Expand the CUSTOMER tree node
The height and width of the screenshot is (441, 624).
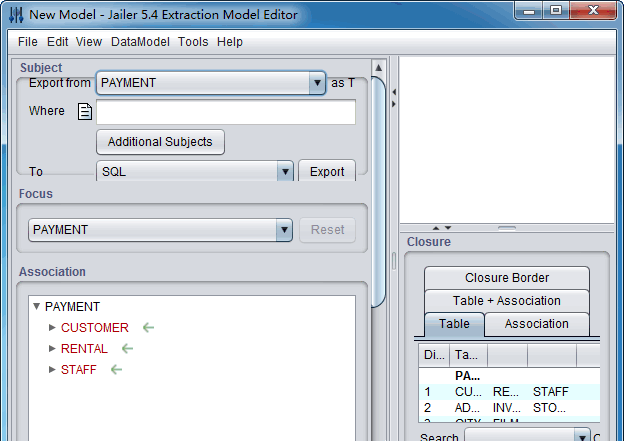(52, 327)
